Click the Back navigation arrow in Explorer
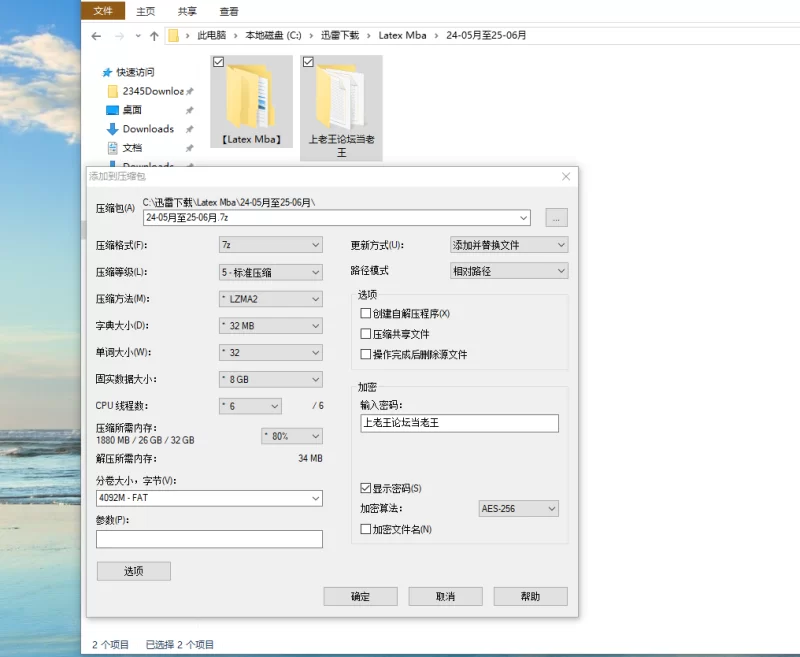Image resolution: width=800 pixels, height=657 pixels. 96,36
